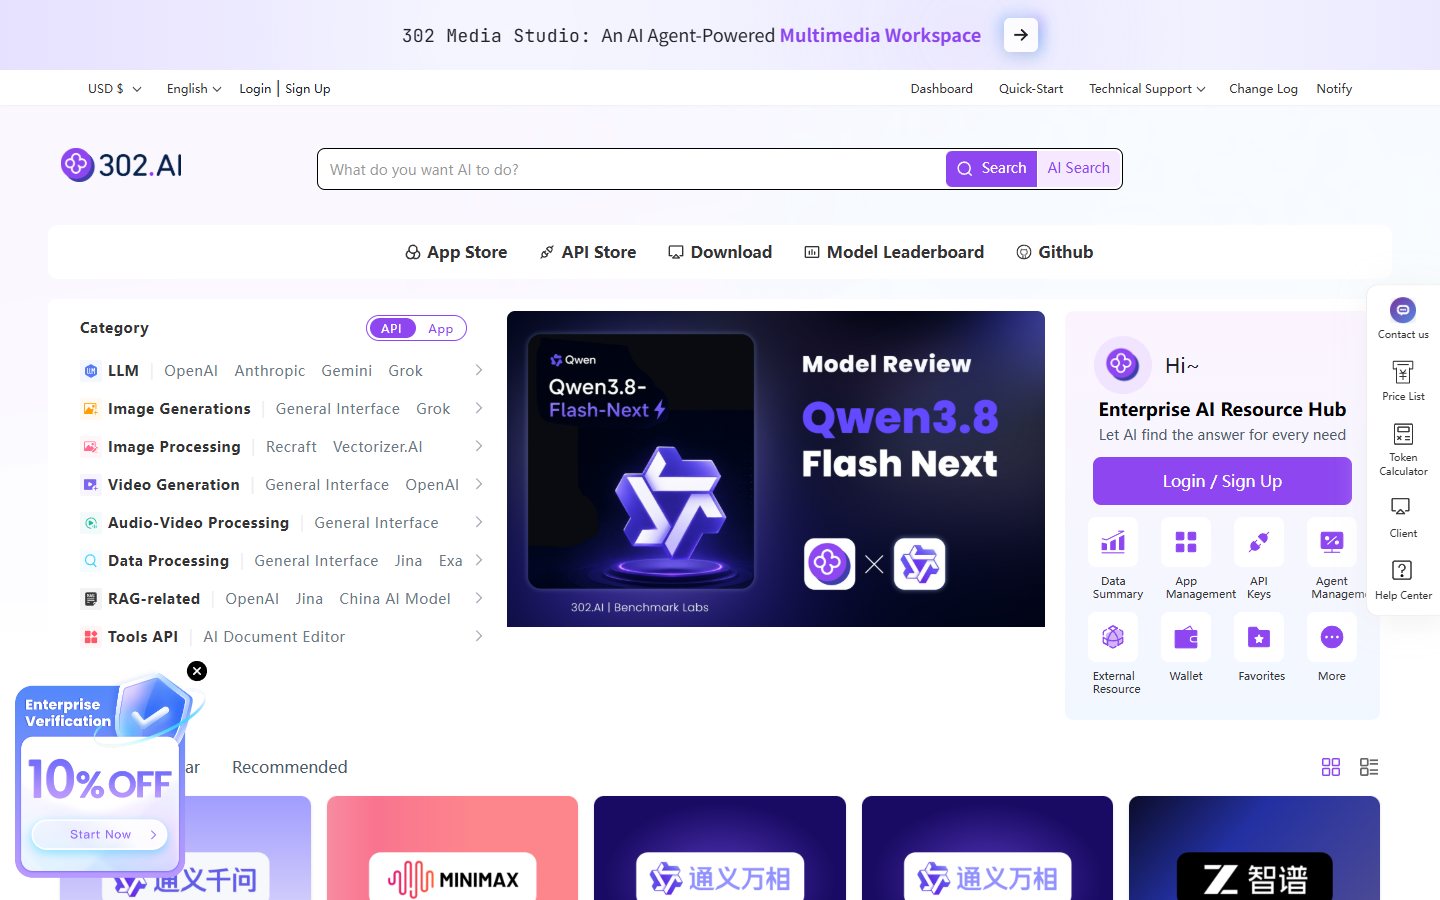Screen dimensions: 1440x900
Task: Open App Management icon
Action: click(x=1186, y=542)
